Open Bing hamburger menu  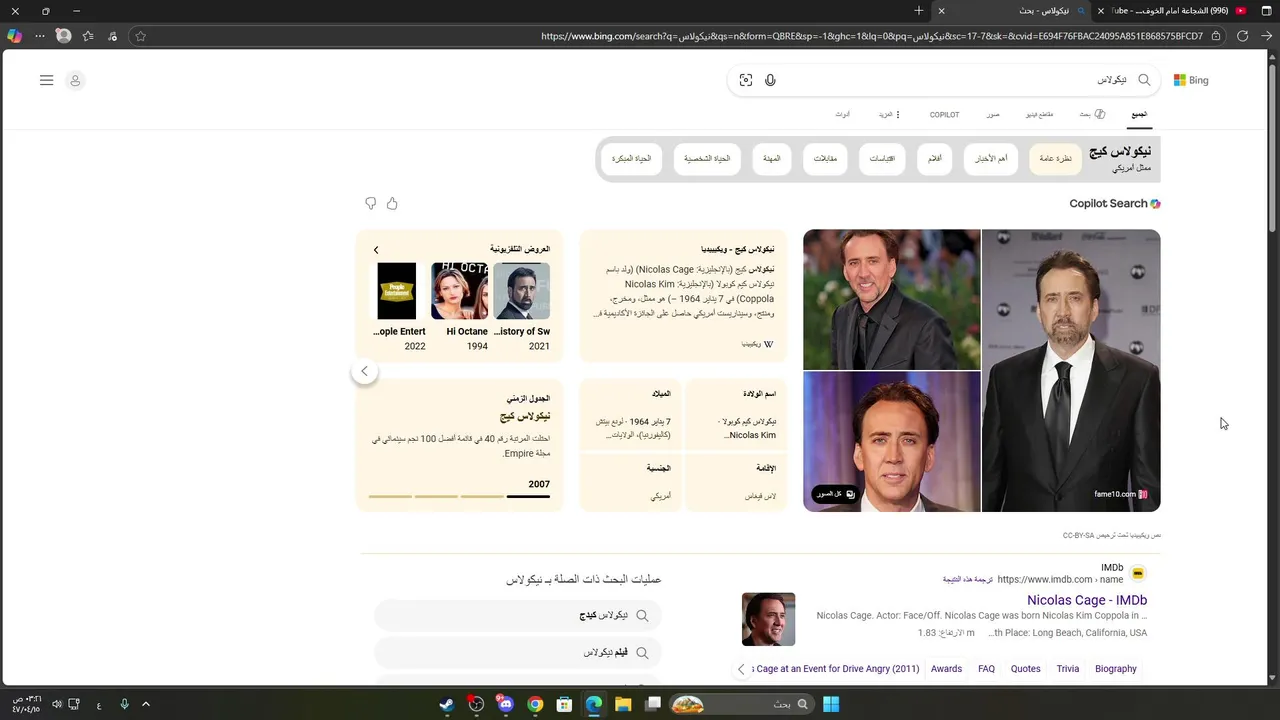[x=46, y=80]
